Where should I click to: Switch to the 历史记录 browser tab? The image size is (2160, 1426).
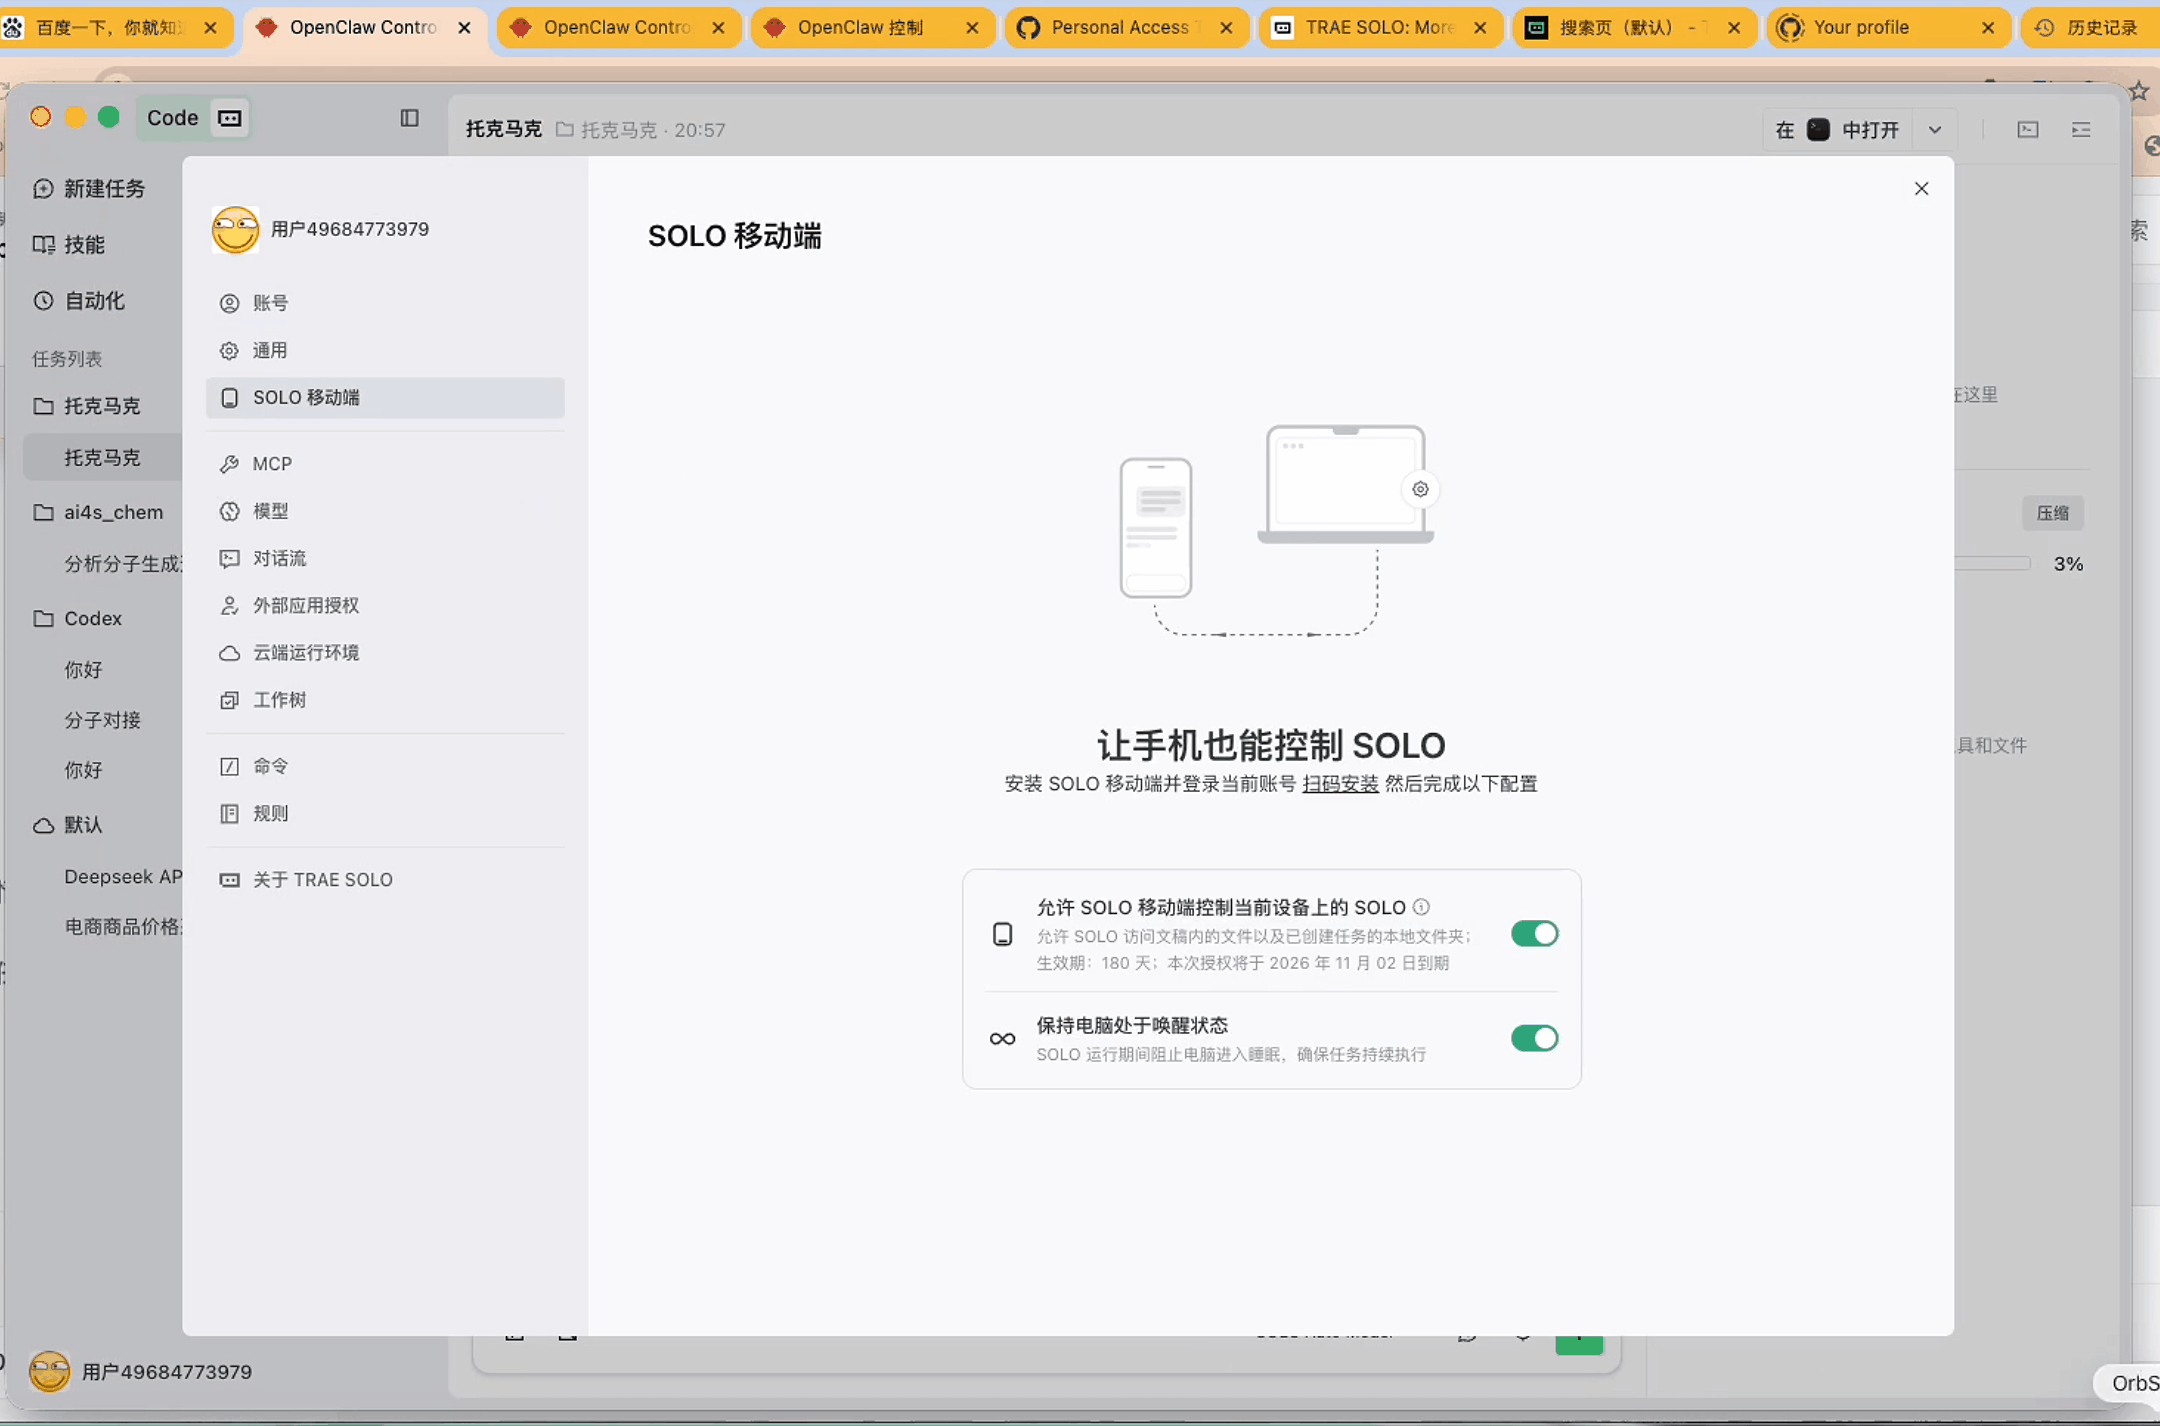pyautogui.click(x=2091, y=28)
